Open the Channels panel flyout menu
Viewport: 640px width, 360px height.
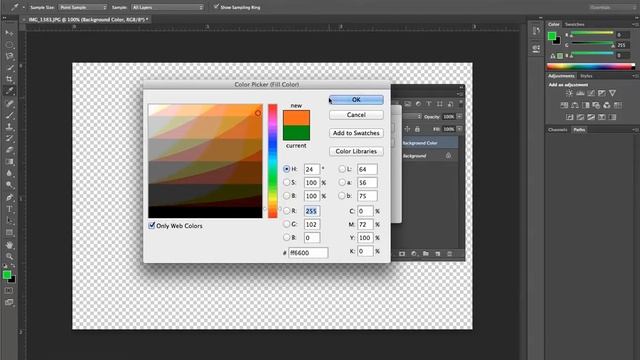point(635,130)
